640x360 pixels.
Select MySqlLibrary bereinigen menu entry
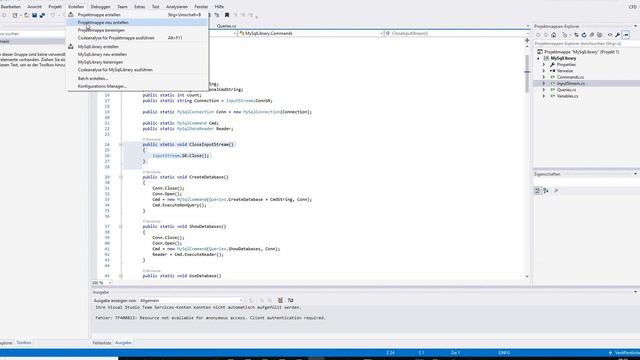coord(138,62)
